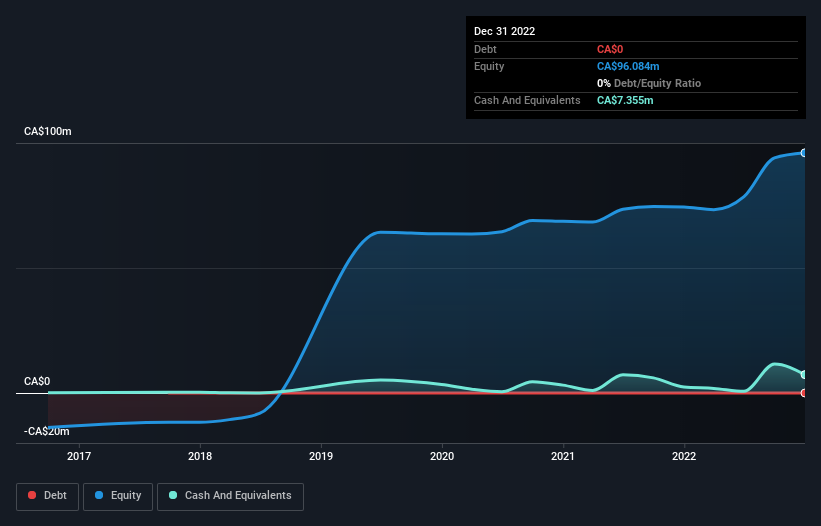Select the Cash endpoint marker on chart
Viewport: 821px width, 526px height.
click(804, 375)
